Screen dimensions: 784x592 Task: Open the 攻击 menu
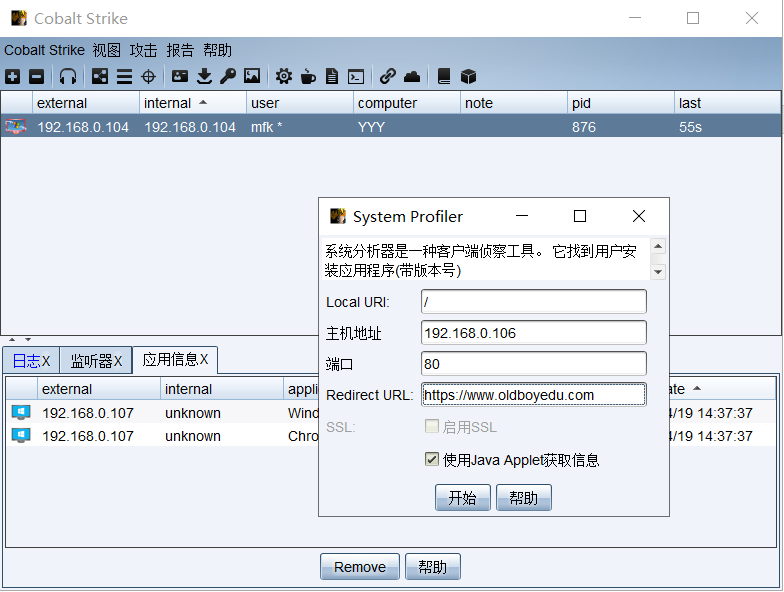click(x=143, y=50)
